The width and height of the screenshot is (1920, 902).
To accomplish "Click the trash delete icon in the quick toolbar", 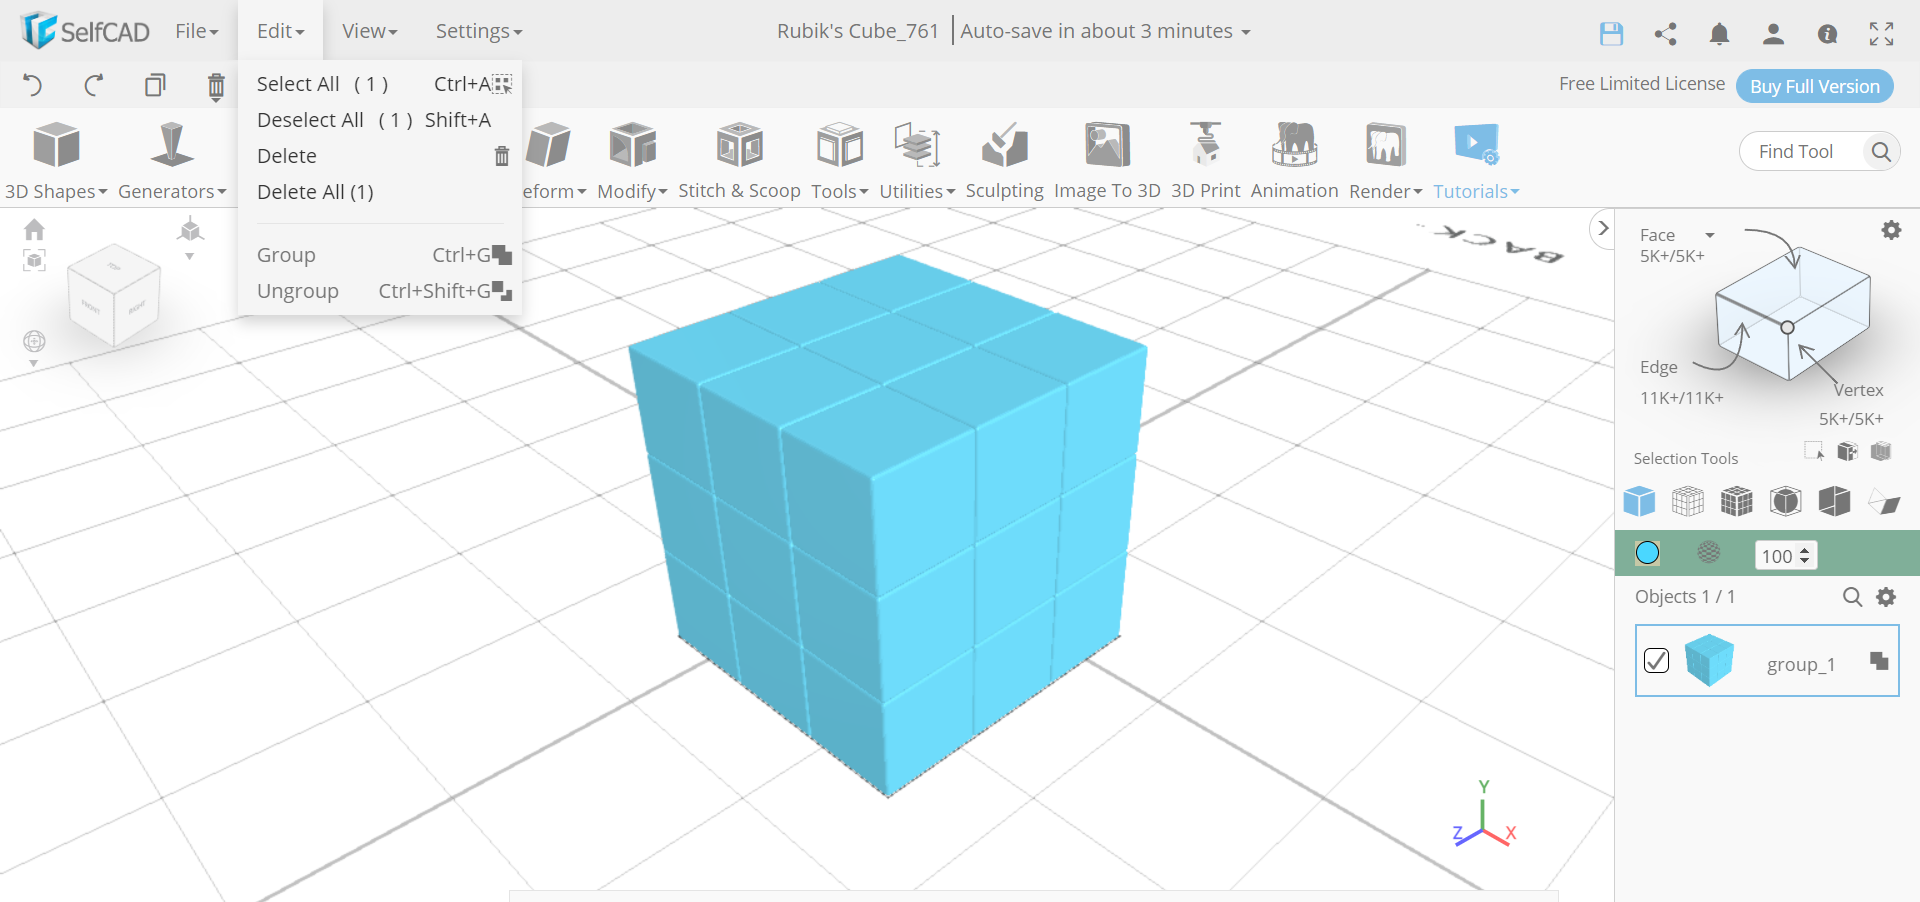I will (216, 87).
